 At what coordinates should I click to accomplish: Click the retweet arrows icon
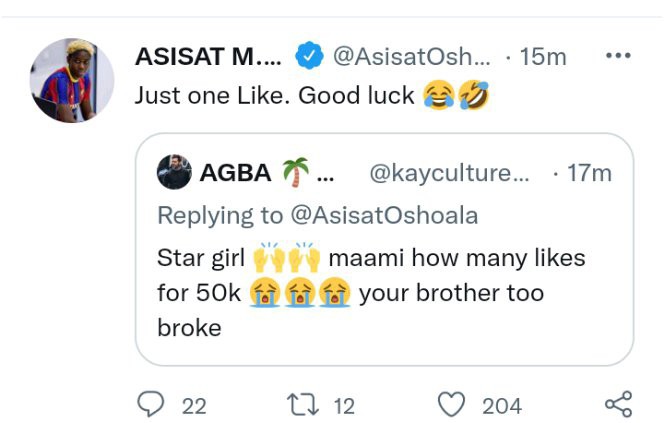pos(303,404)
